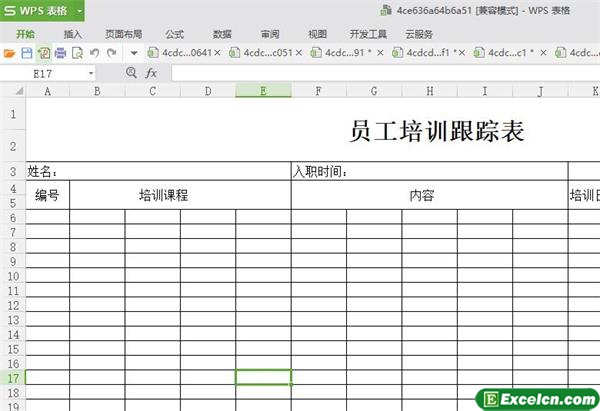This screenshot has width=600, height=411.
Task: Expand the Name Box dropdown showing E17
Action: [x=91, y=73]
